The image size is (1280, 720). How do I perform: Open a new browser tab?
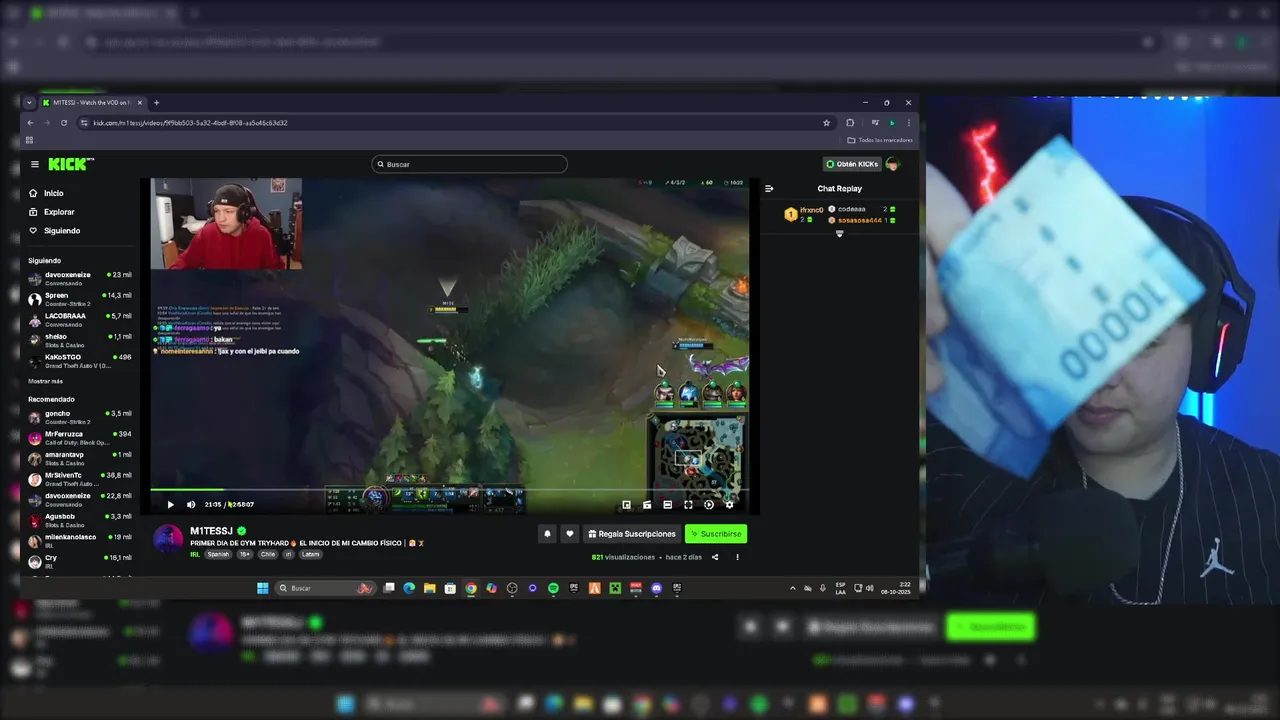(x=156, y=102)
